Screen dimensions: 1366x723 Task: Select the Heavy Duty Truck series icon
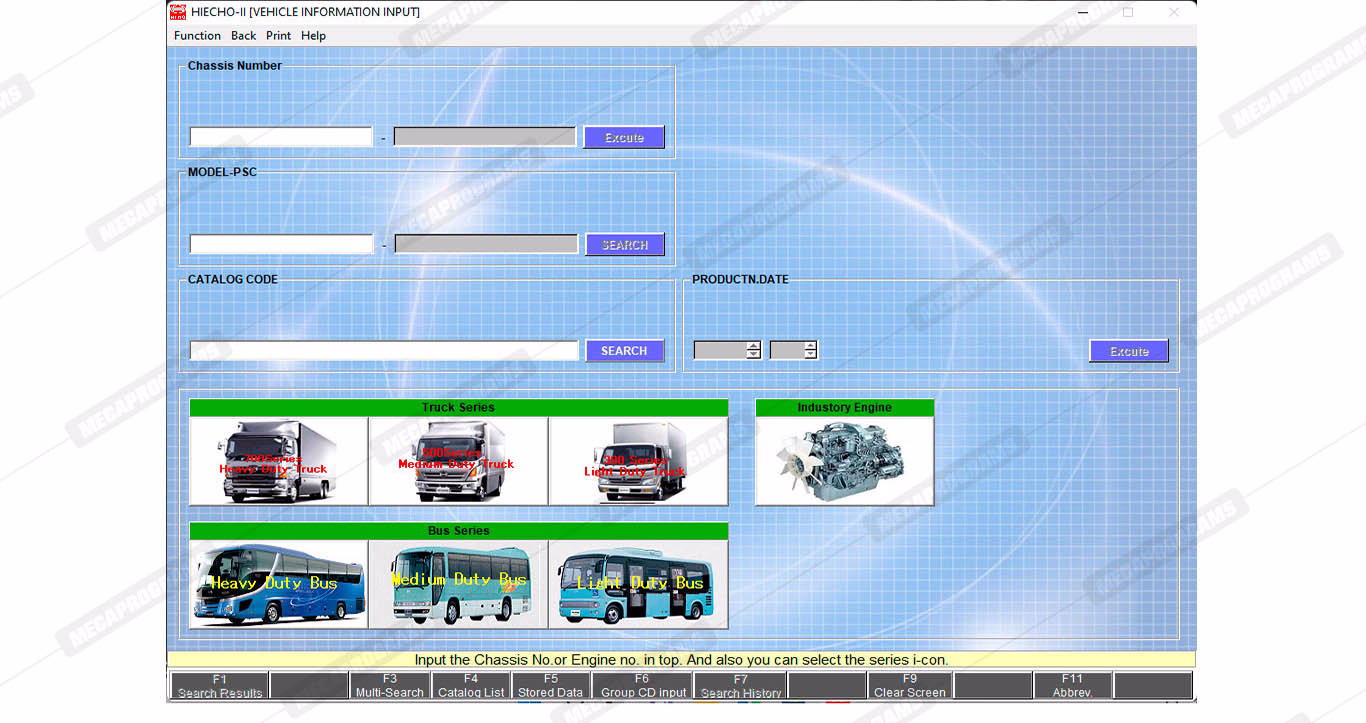(x=278, y=461)
